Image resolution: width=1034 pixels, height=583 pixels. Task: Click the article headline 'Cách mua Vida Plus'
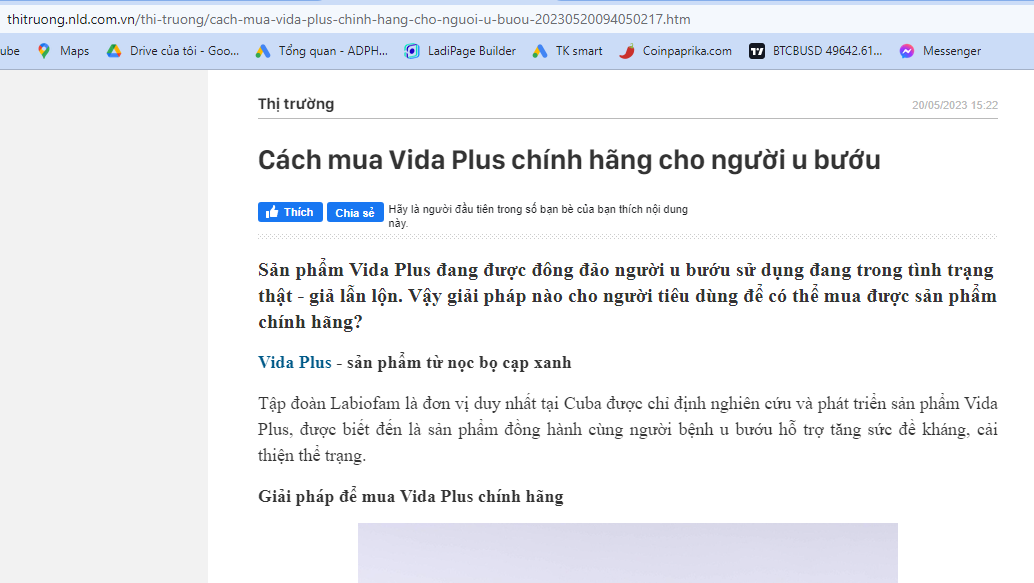click(x=569, y=160)
